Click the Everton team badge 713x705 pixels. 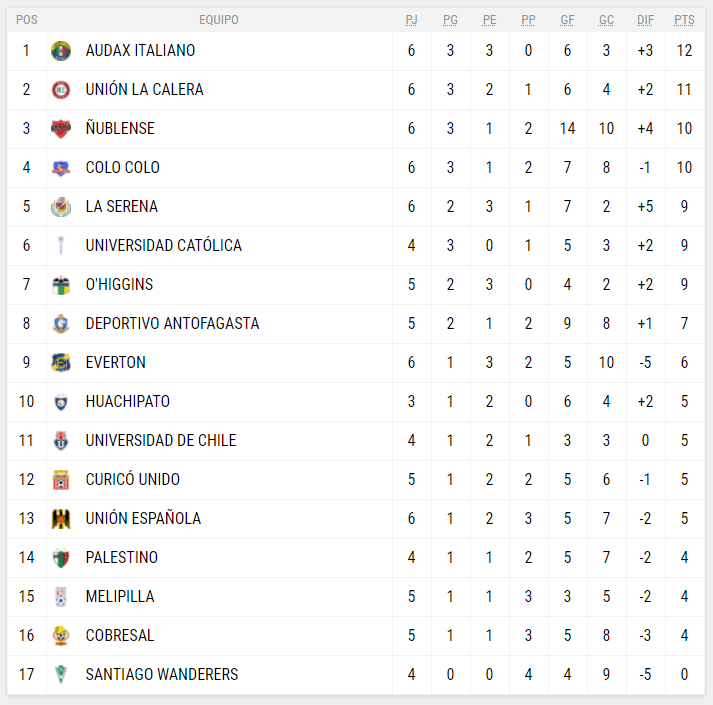[61, 362]
